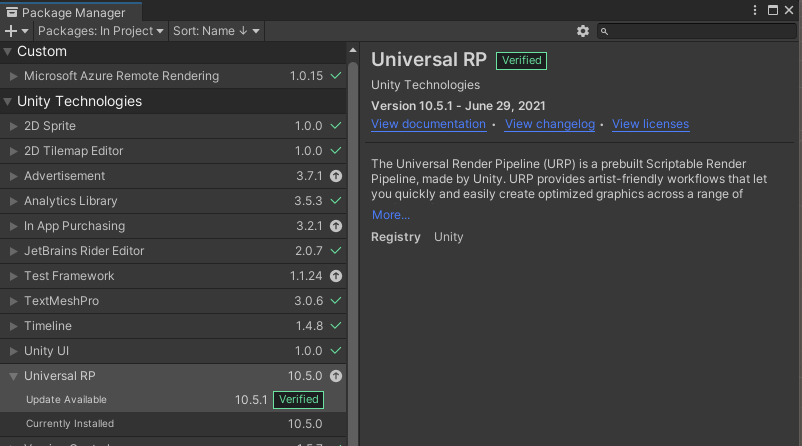Viewport: 802px width, 446px height.
Task: Select the Unity UI package
Action: (173, 351)
